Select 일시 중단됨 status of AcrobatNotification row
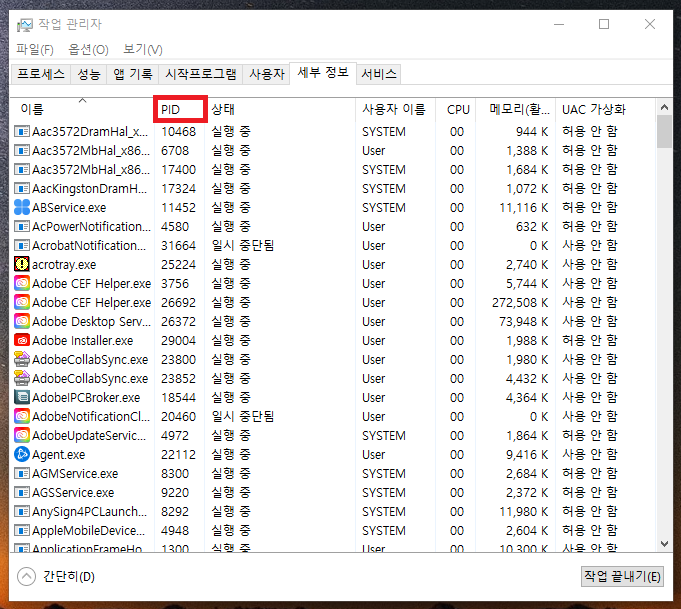This screenshot has height=609, width=681. [242, 245]
